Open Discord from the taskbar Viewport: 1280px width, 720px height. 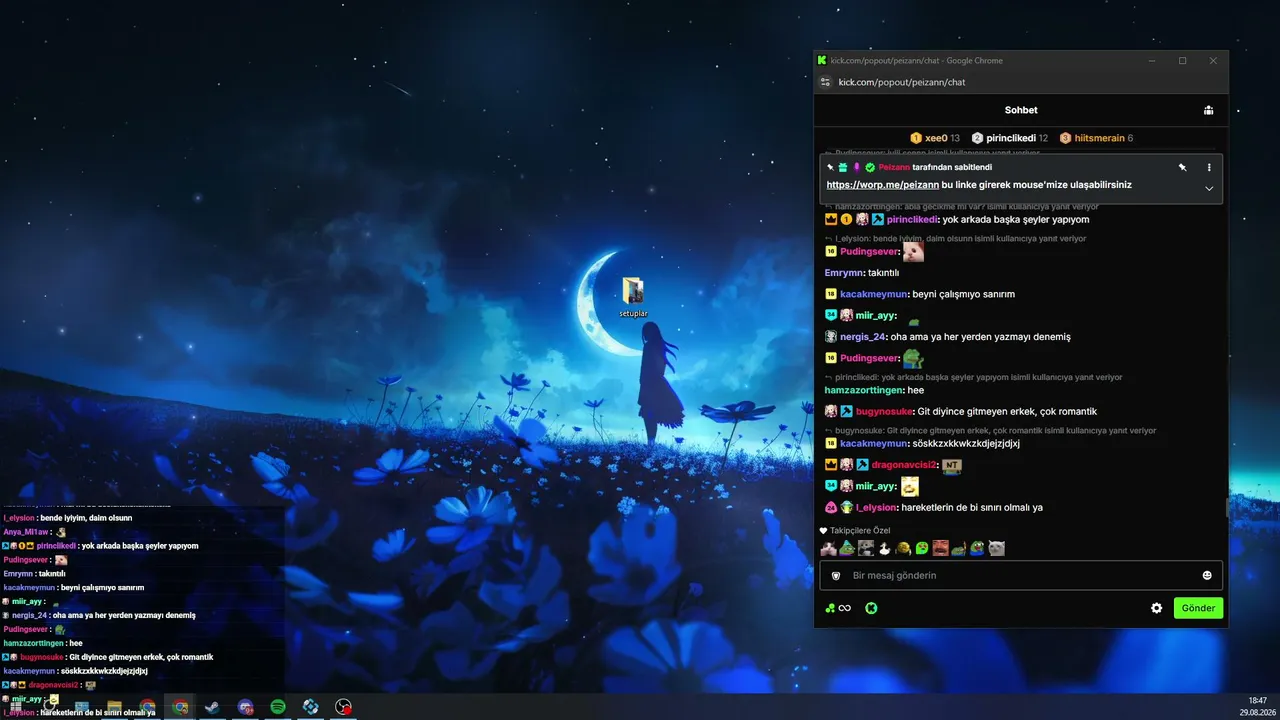[x=246, y=707]
